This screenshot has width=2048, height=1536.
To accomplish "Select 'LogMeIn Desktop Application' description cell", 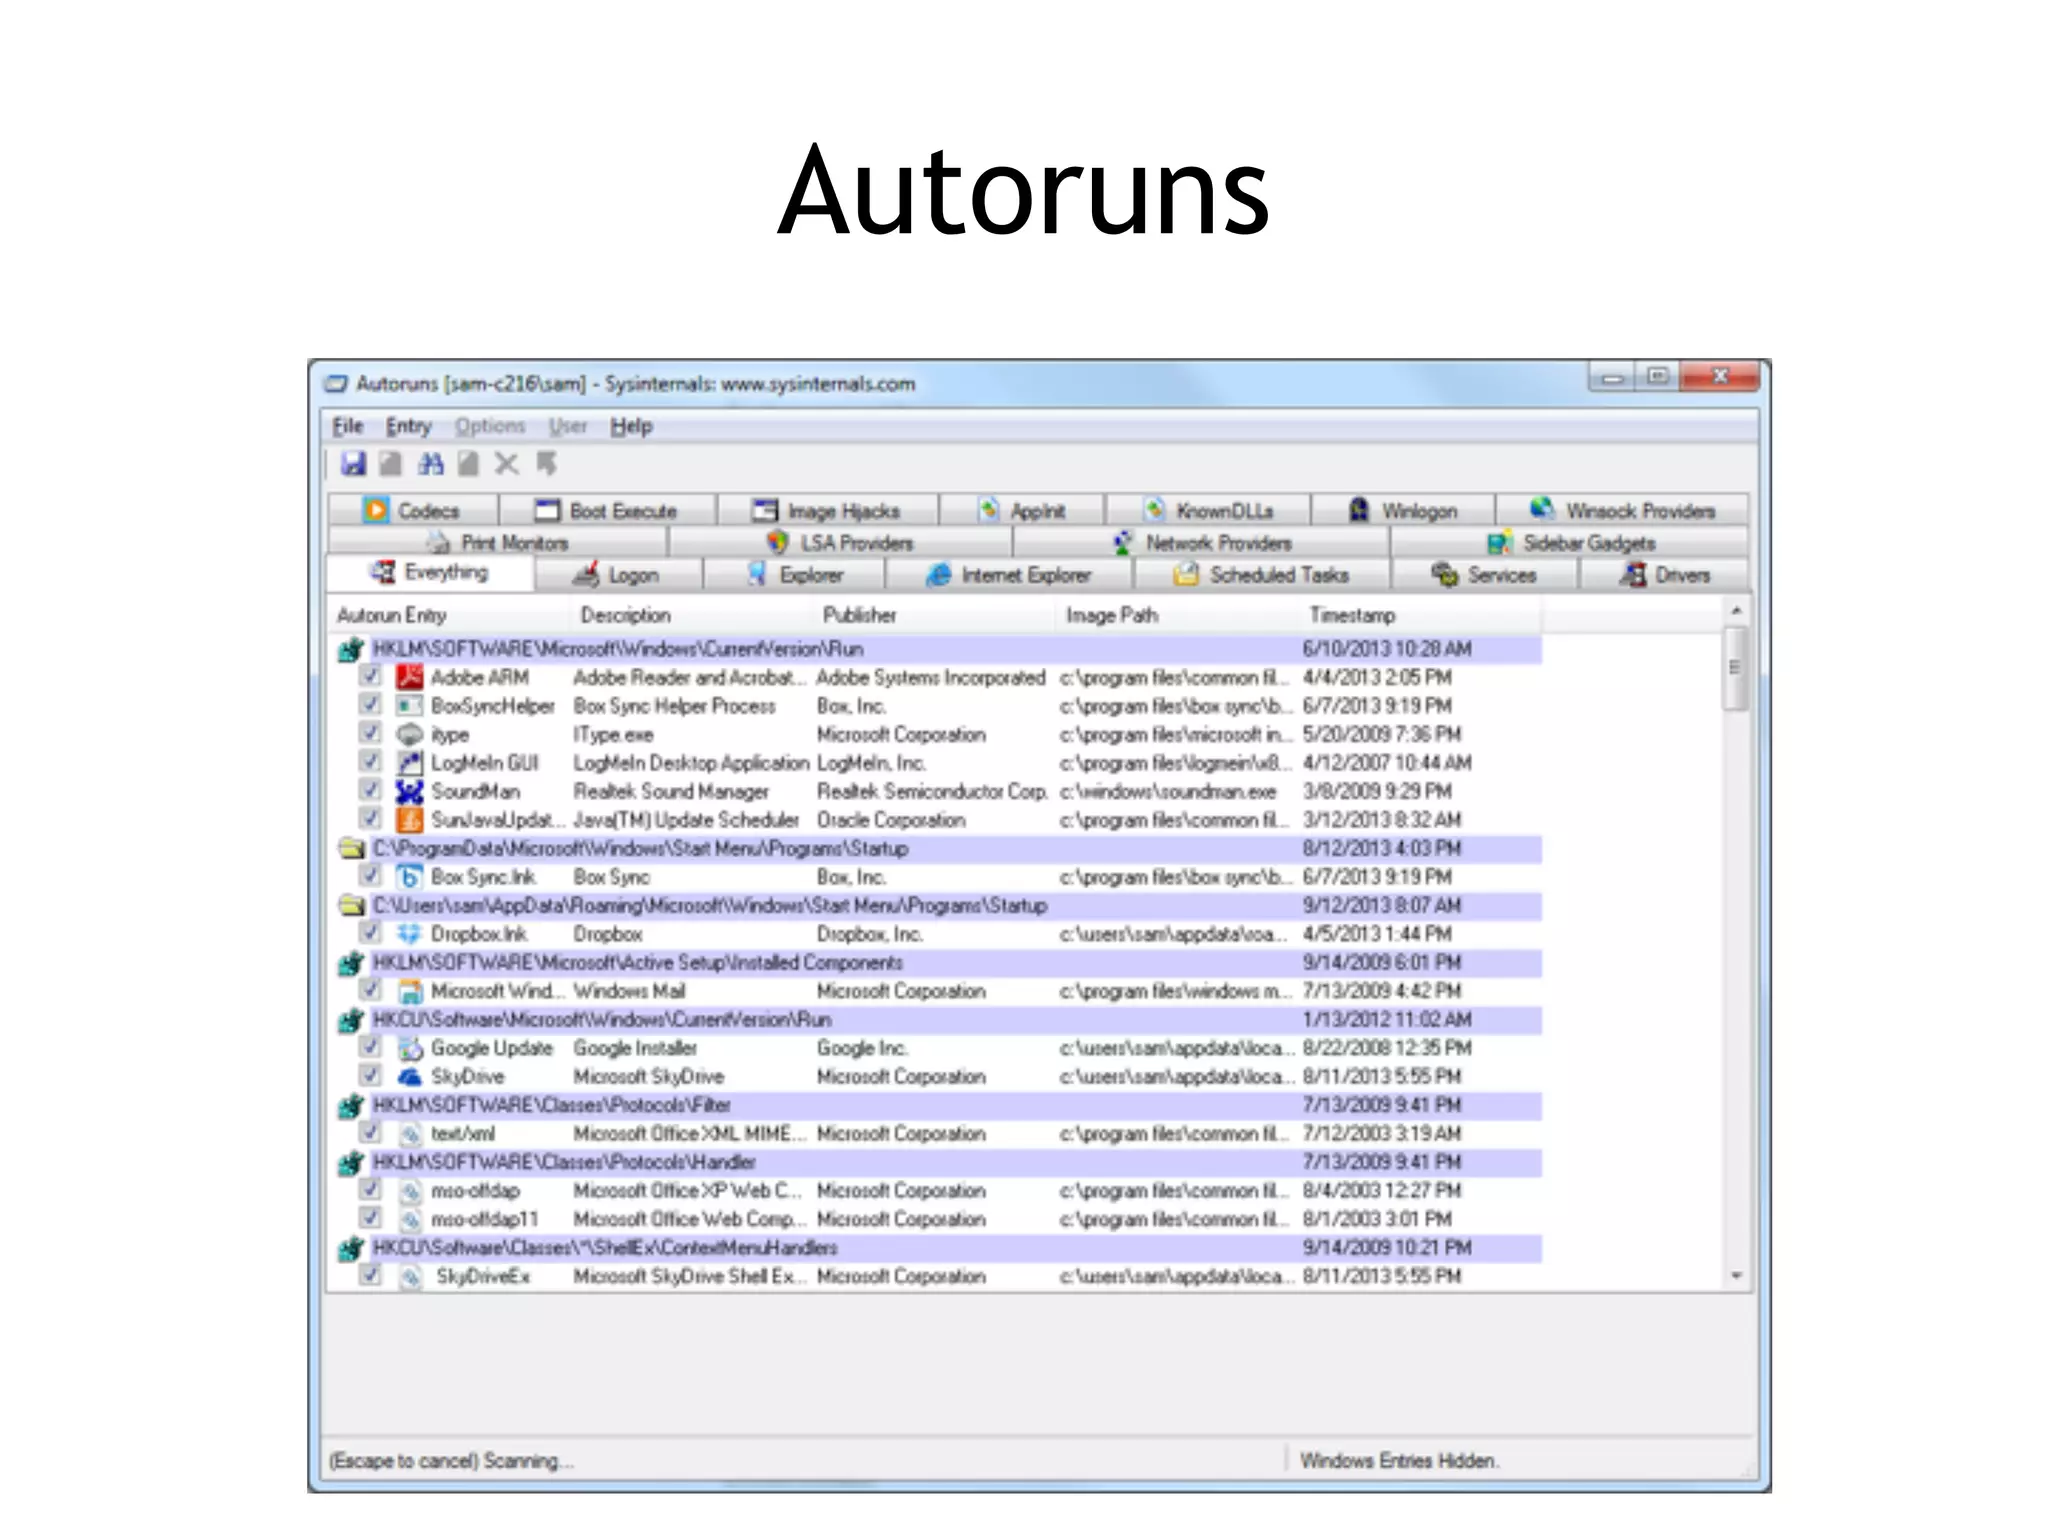I will pos(691,763).
